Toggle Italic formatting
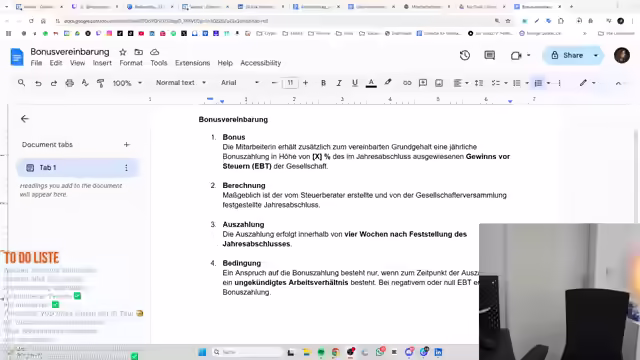 coord(339,83)
